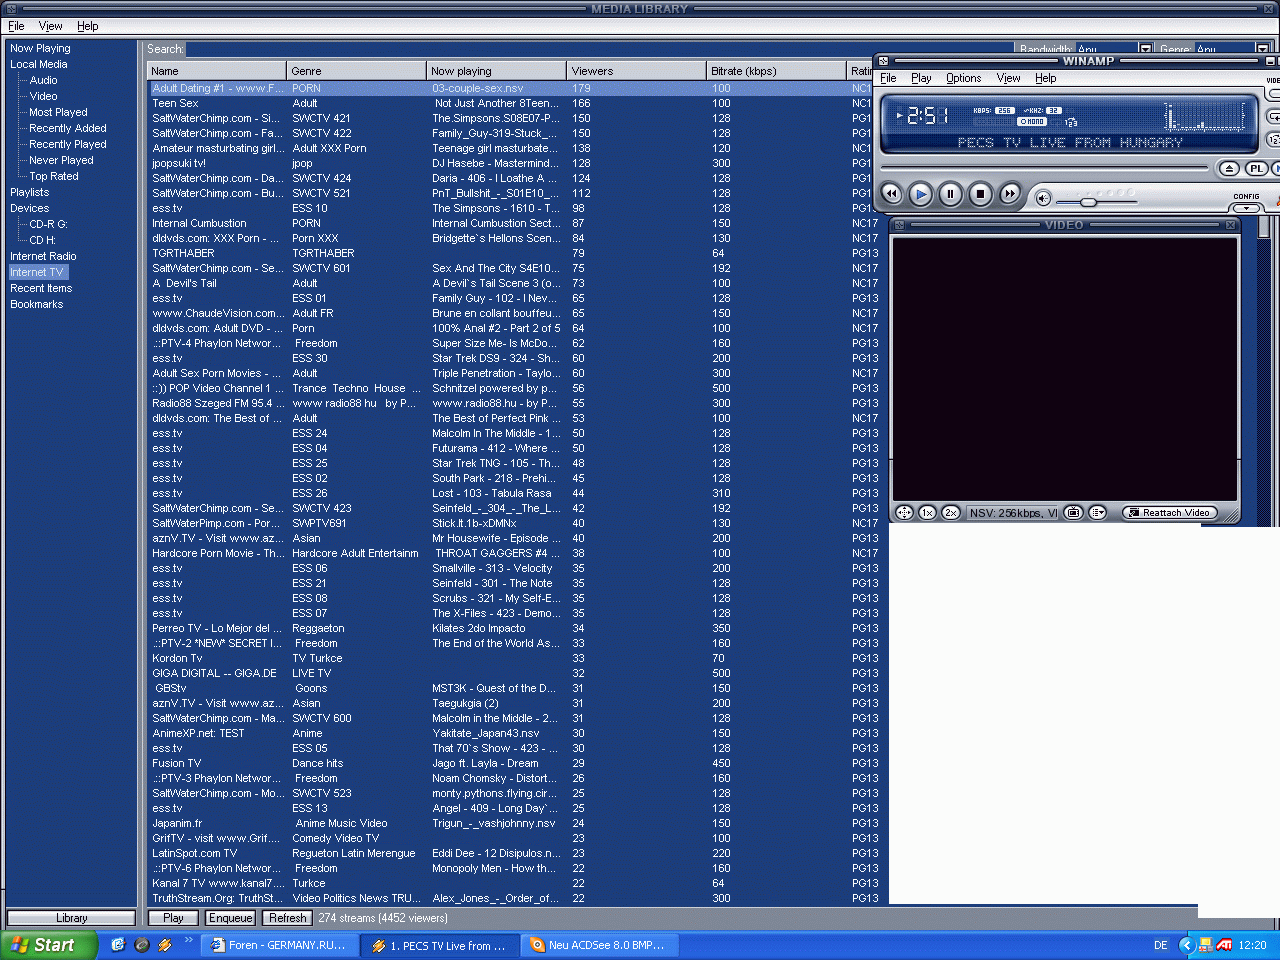Set video to 2x size
The width and height of the screenshot is (1280, 960).
(x=950, y=513)
